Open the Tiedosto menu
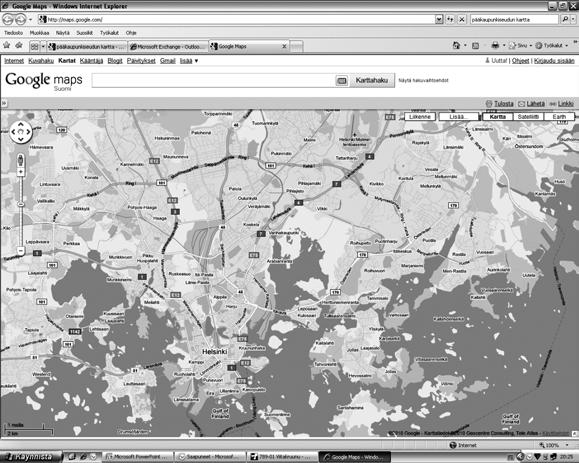The width and height of the screenshot is (579, 463). tap(13, 33)
